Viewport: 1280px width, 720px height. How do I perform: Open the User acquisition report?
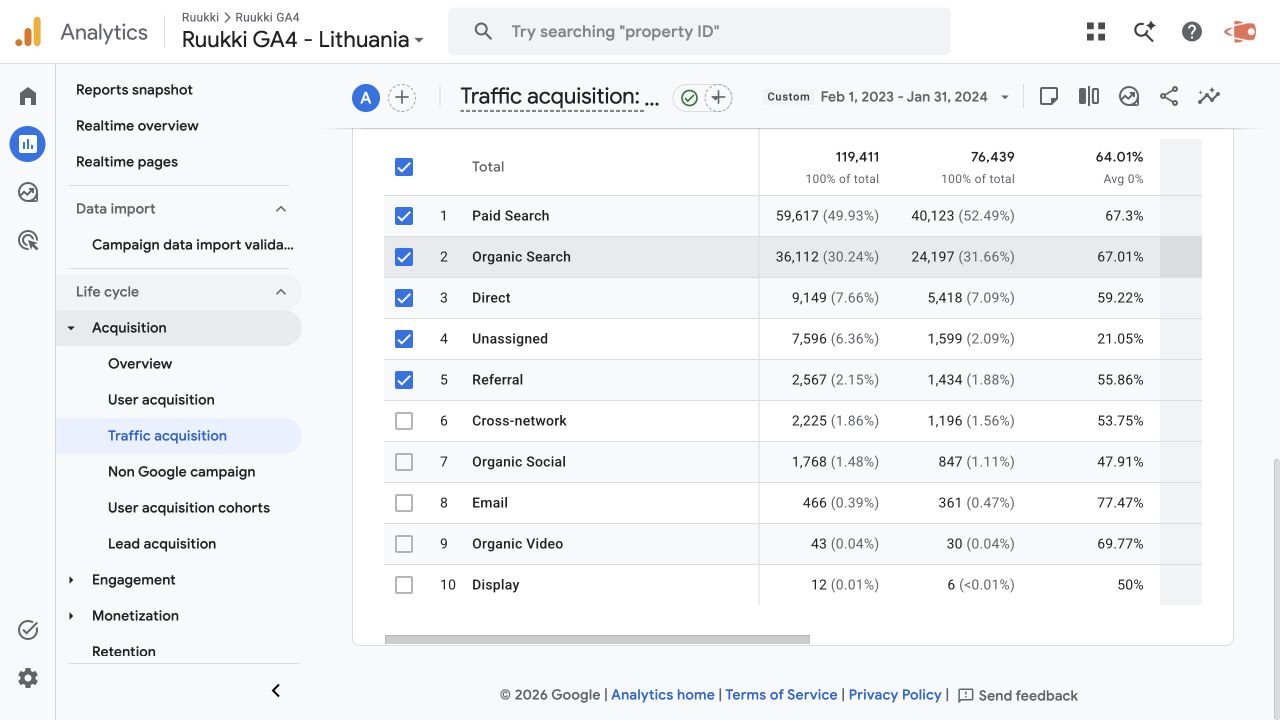pos(161,400)
